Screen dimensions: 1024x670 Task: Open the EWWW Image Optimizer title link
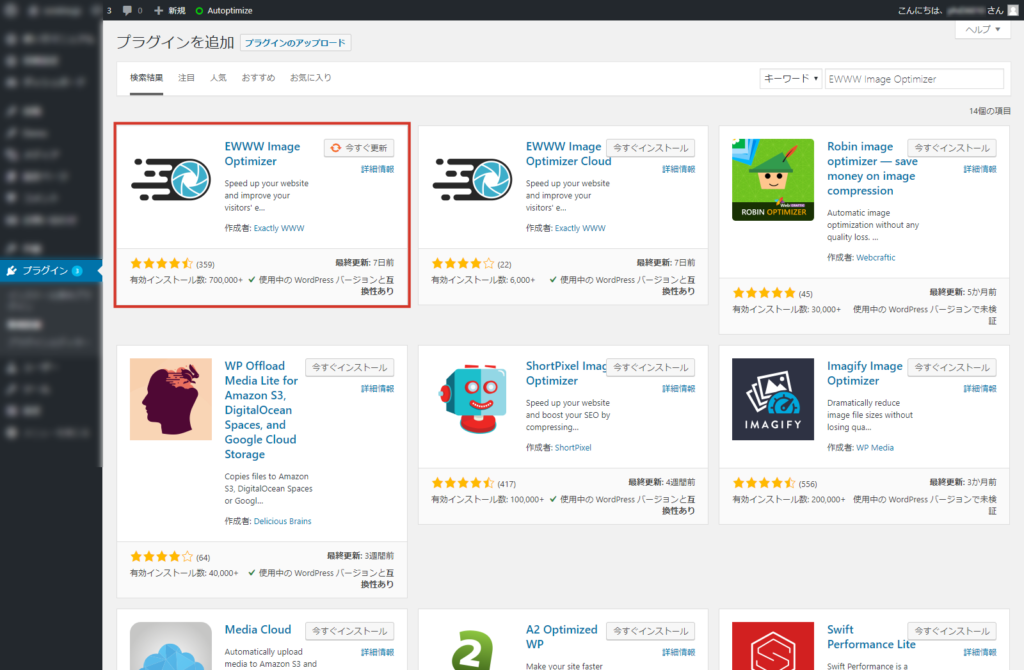coord(263,154)
